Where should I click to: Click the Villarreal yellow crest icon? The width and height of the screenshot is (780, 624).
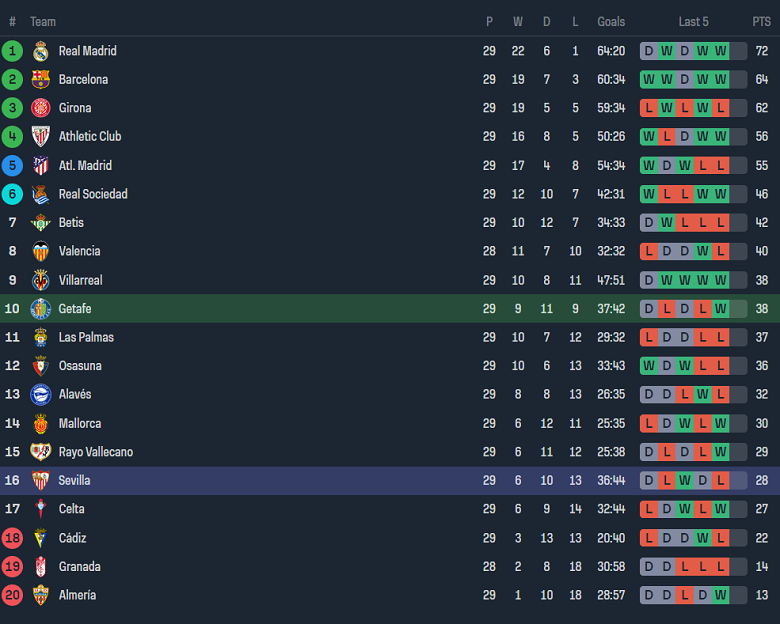point(40,280)
